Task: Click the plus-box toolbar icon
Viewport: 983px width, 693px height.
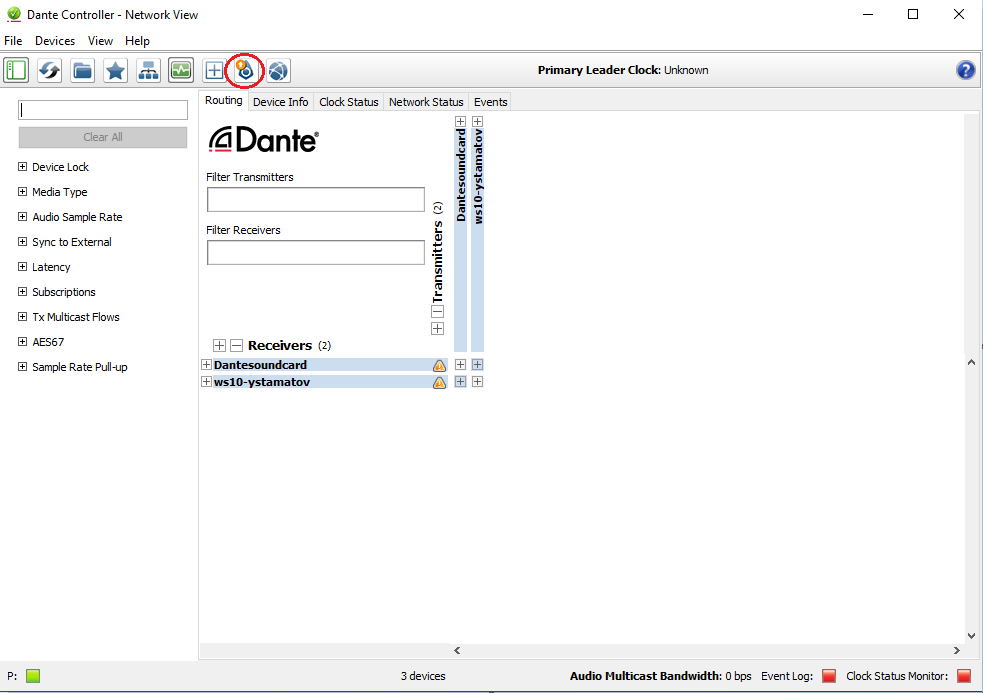Action: (x=214, y=70)
